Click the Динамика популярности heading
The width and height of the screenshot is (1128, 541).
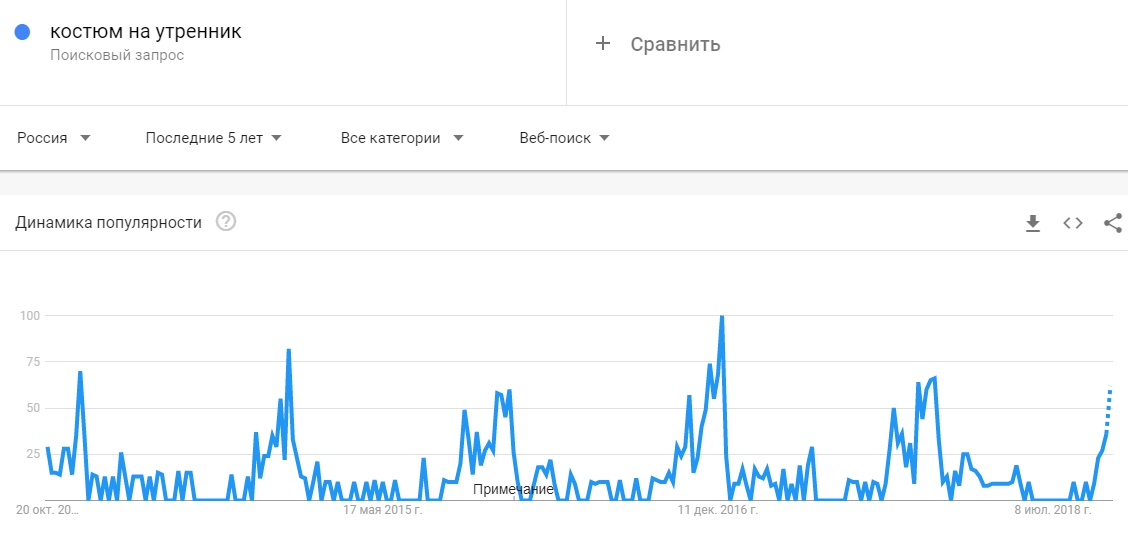click(x=108, y=222)
